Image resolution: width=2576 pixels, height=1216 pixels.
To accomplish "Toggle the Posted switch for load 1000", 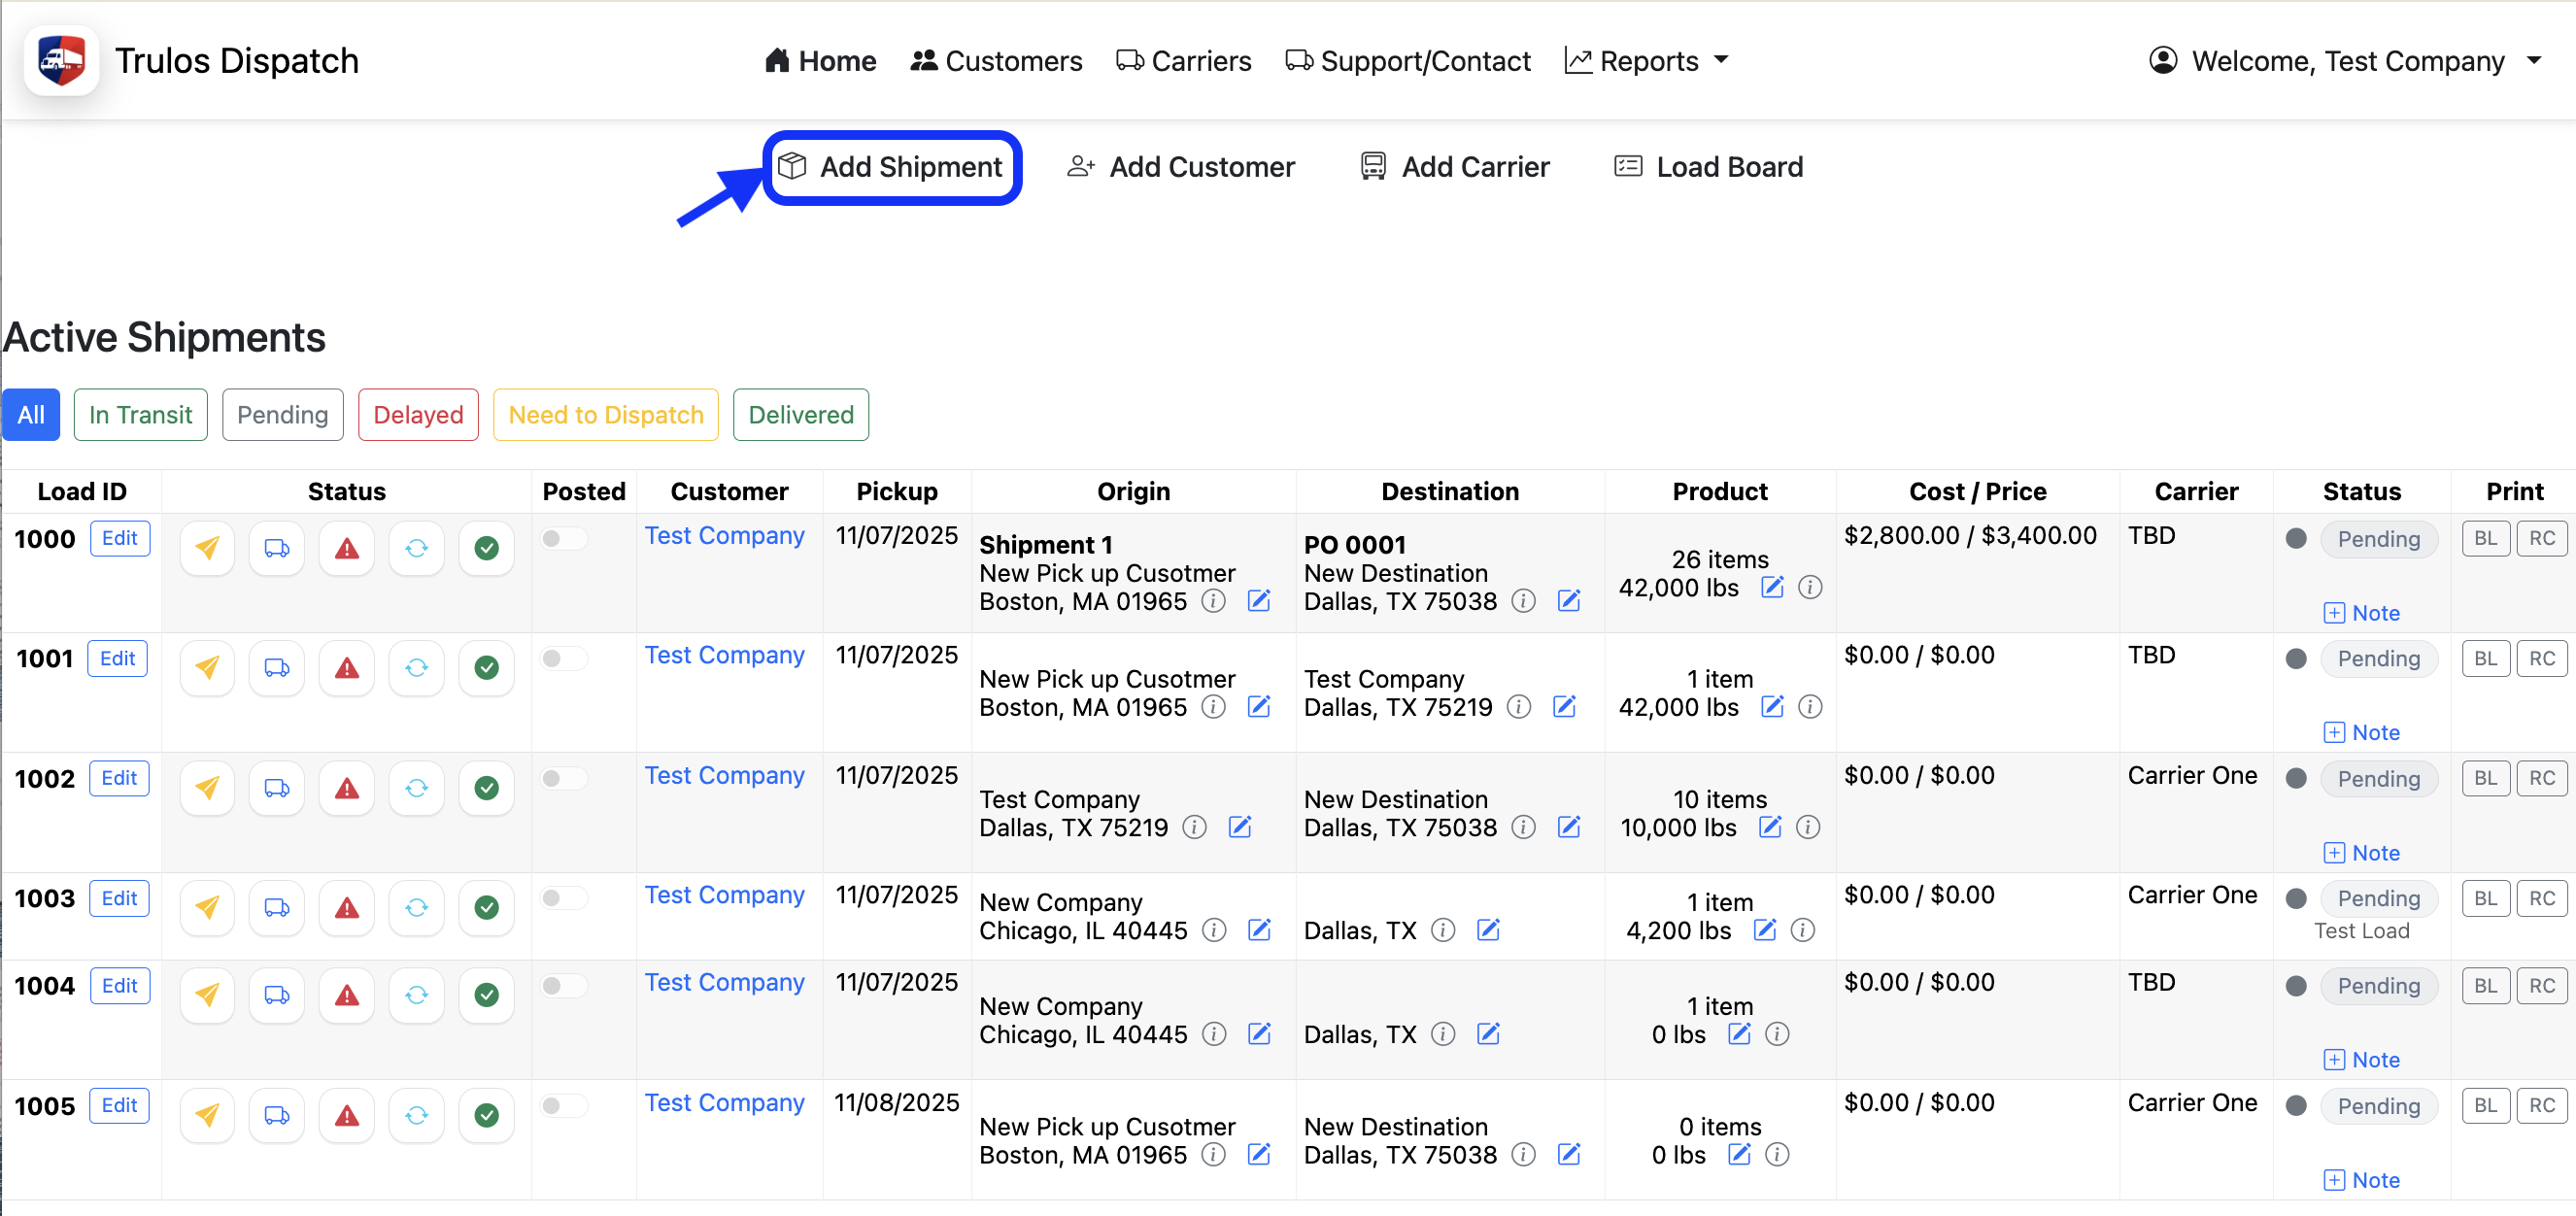I will pos(563,538).
